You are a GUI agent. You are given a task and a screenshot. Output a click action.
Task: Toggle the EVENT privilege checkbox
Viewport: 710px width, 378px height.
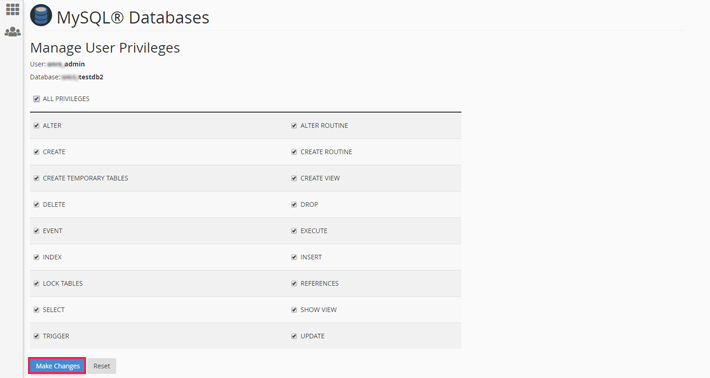click(36, 230)
